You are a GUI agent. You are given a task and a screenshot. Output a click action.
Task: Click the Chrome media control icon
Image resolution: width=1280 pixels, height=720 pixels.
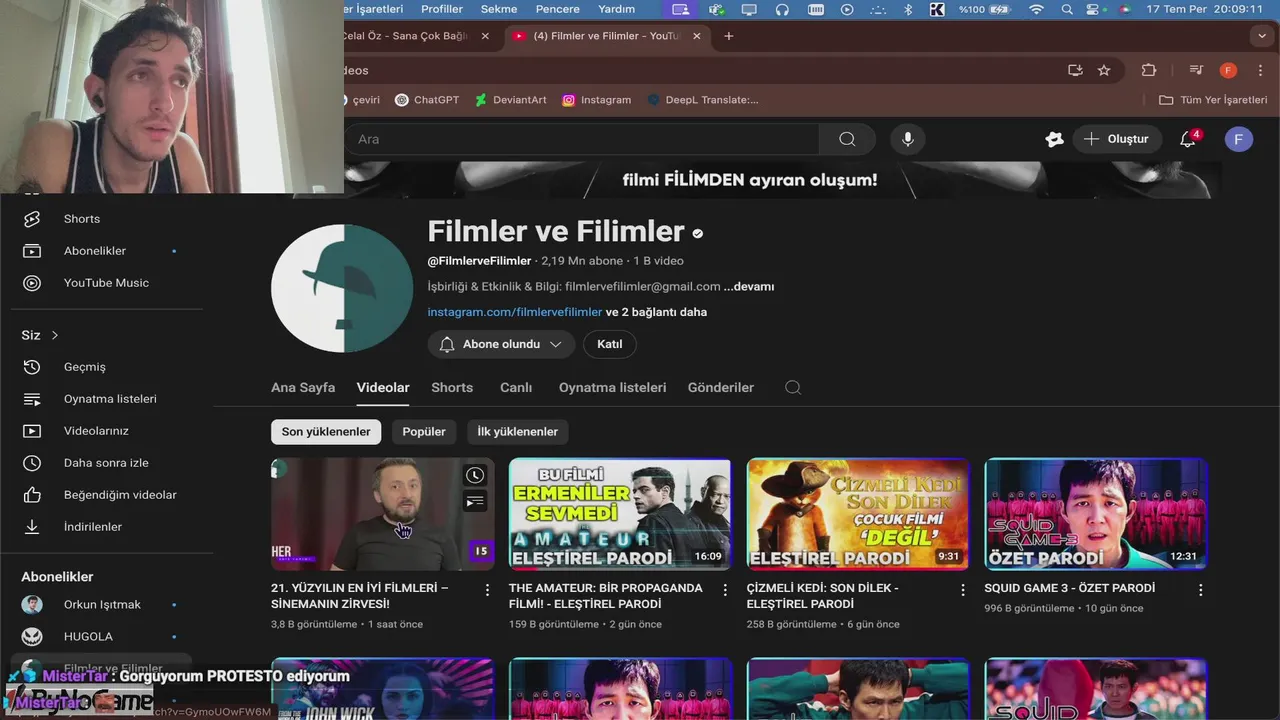[x=1196, y=70]
